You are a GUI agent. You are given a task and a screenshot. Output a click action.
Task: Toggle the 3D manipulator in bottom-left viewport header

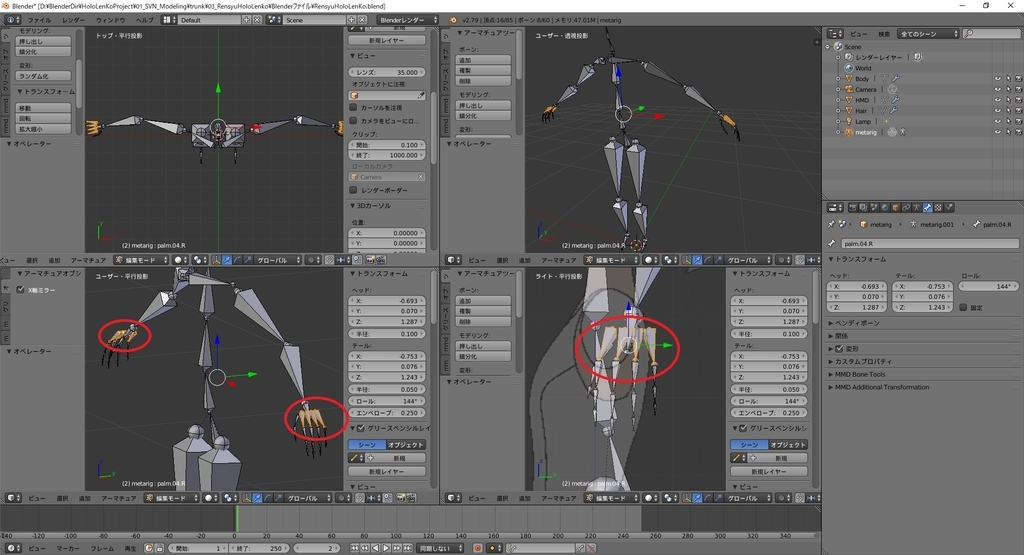246,498
